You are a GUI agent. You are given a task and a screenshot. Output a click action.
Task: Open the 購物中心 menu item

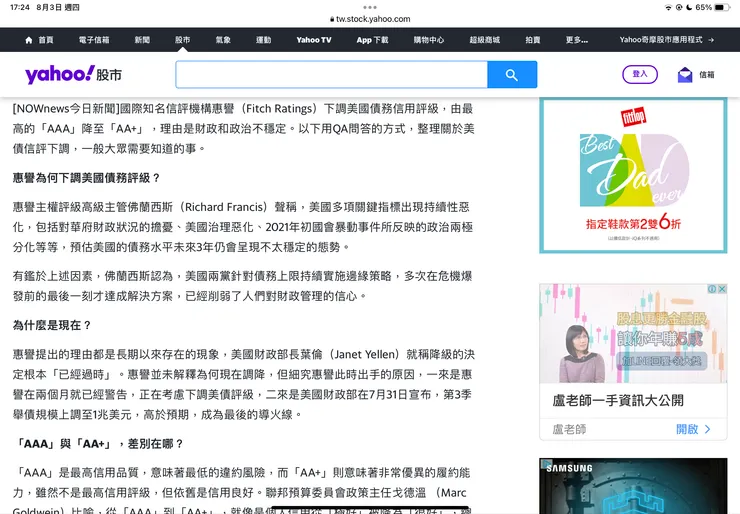pos(429,40)
